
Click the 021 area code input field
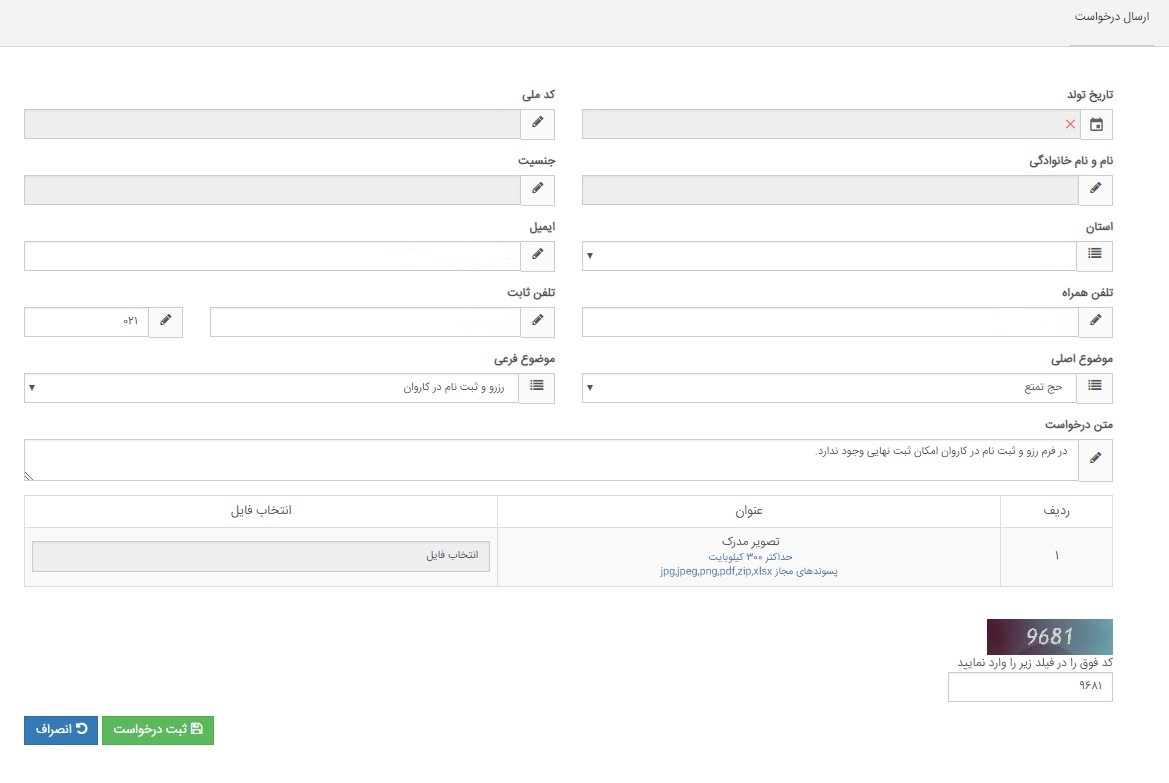pyautogui.click(x=86, y=322)
